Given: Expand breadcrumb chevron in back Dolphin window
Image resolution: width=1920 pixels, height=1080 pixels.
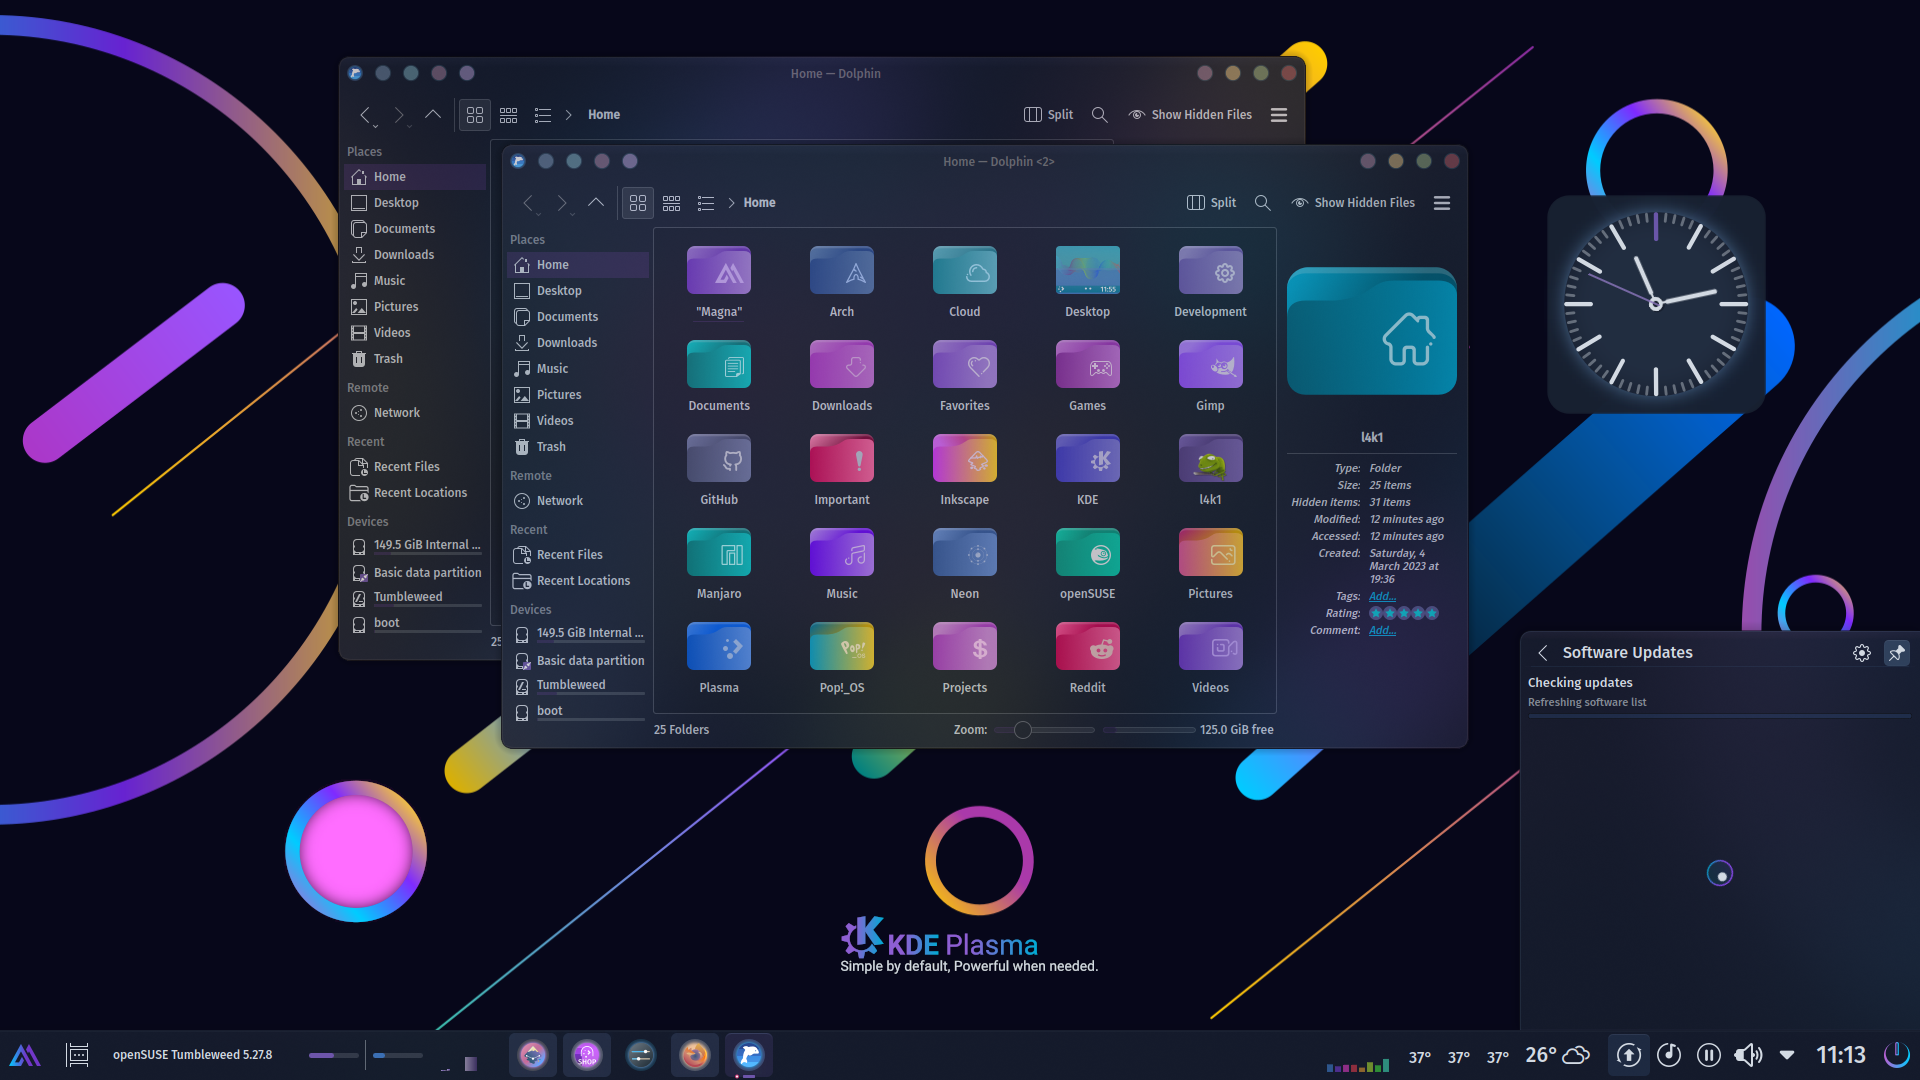Looking at the screenshot, I should [x=569, y=115].
